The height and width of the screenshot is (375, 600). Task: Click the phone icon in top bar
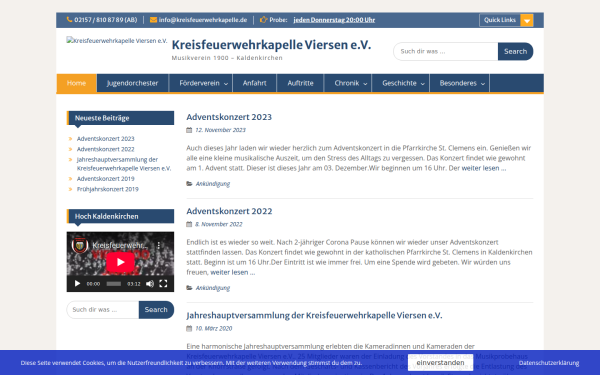tap(69, 20)
